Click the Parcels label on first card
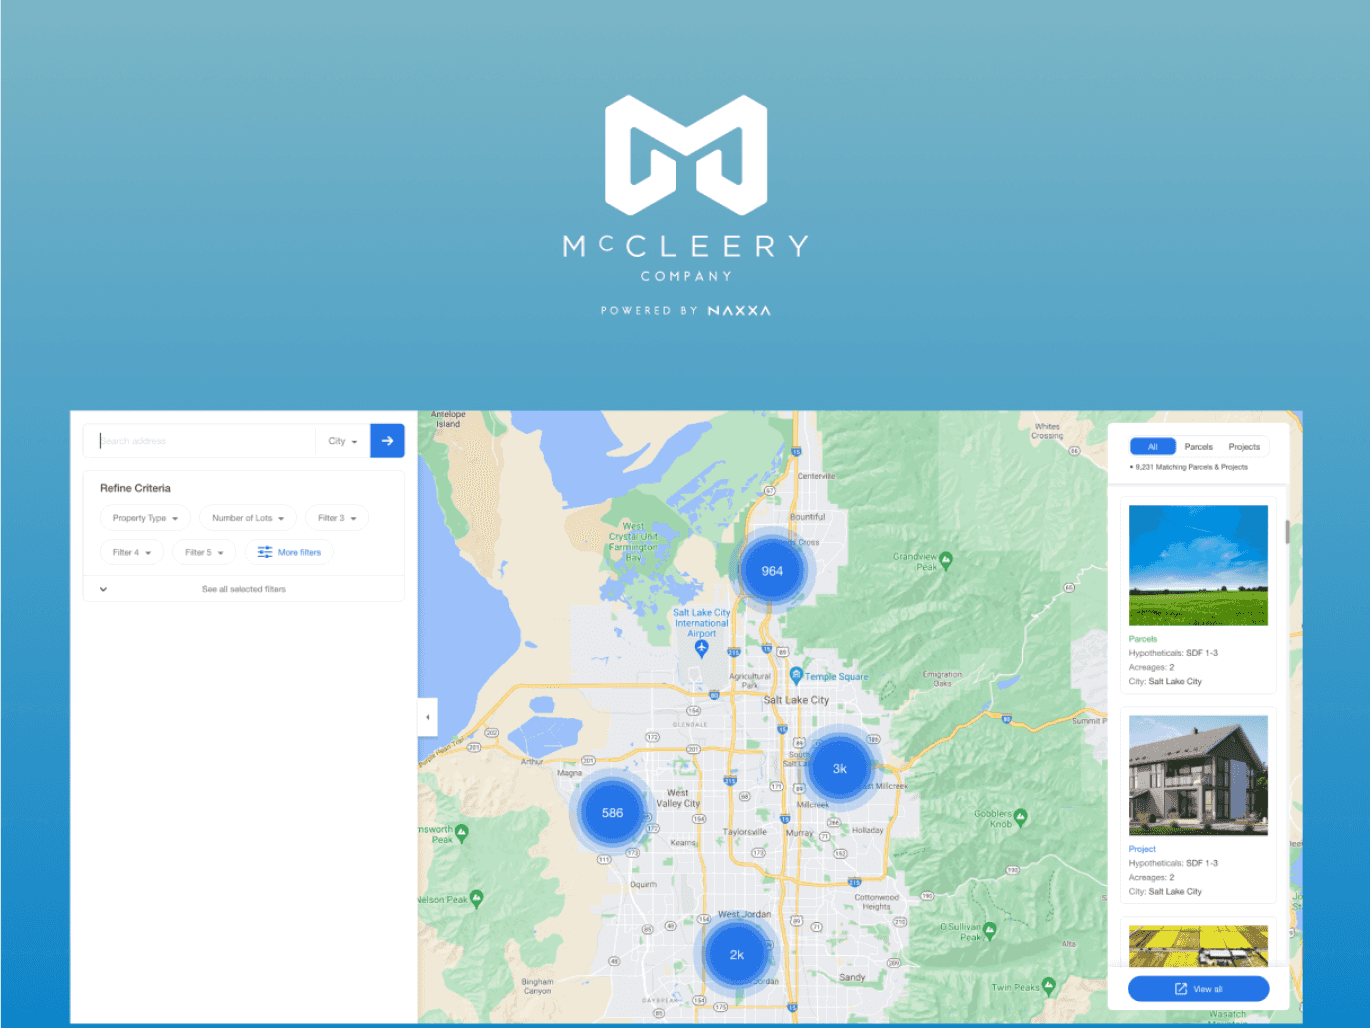Screen dimensions: 1370x1028 click(x=1143, y=639)
